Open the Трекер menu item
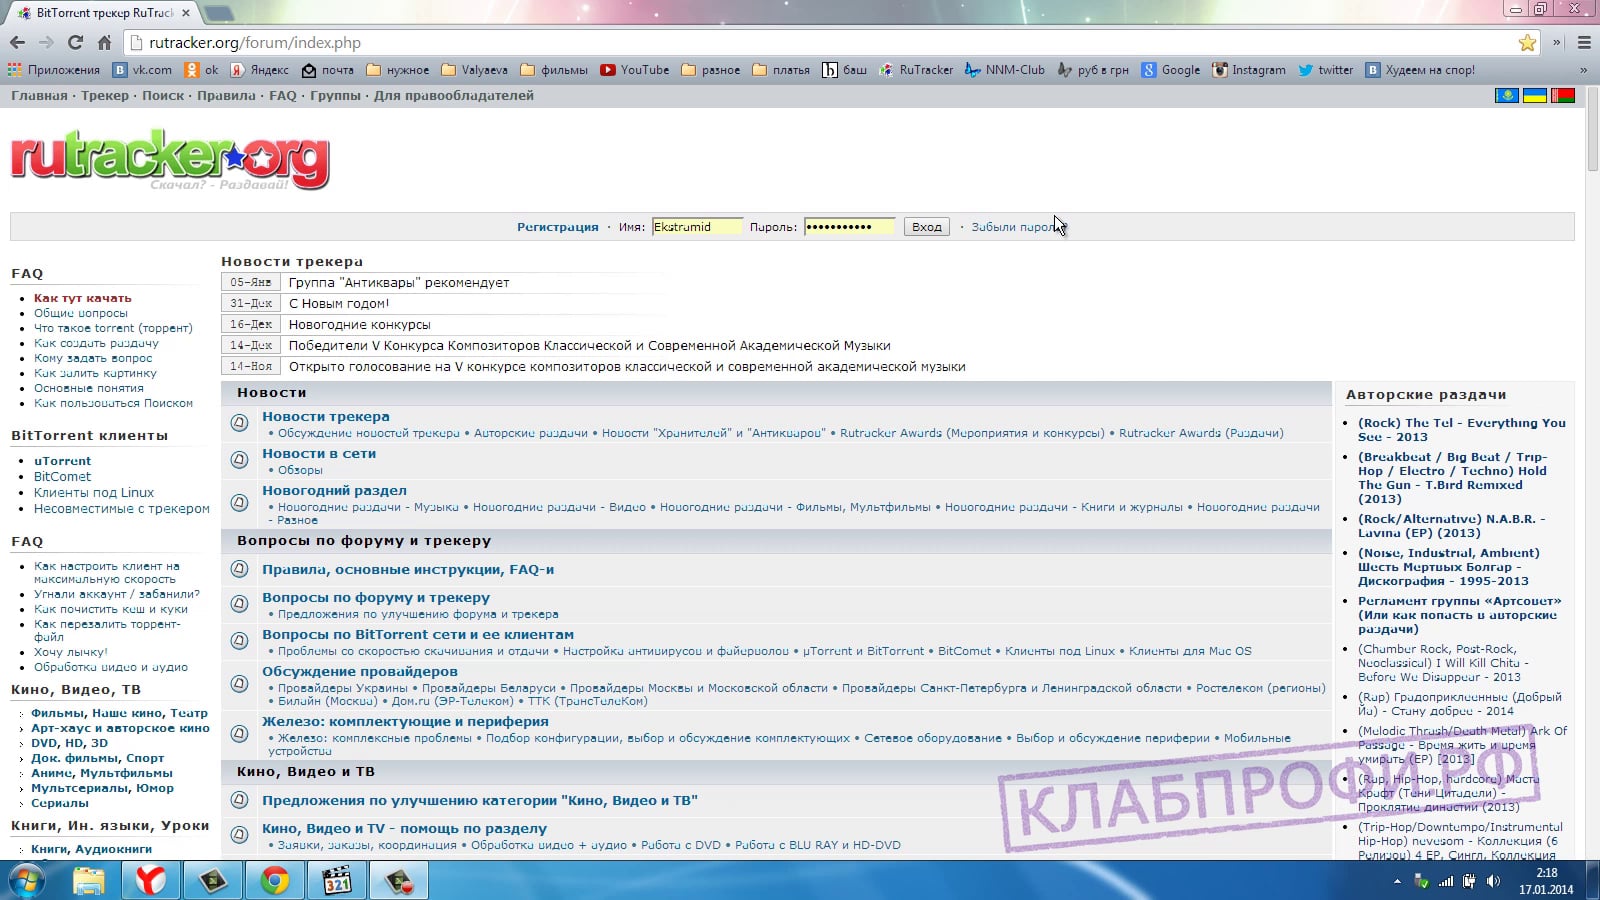The width and height of the screenshot is (1600, 900). [105, 96]
